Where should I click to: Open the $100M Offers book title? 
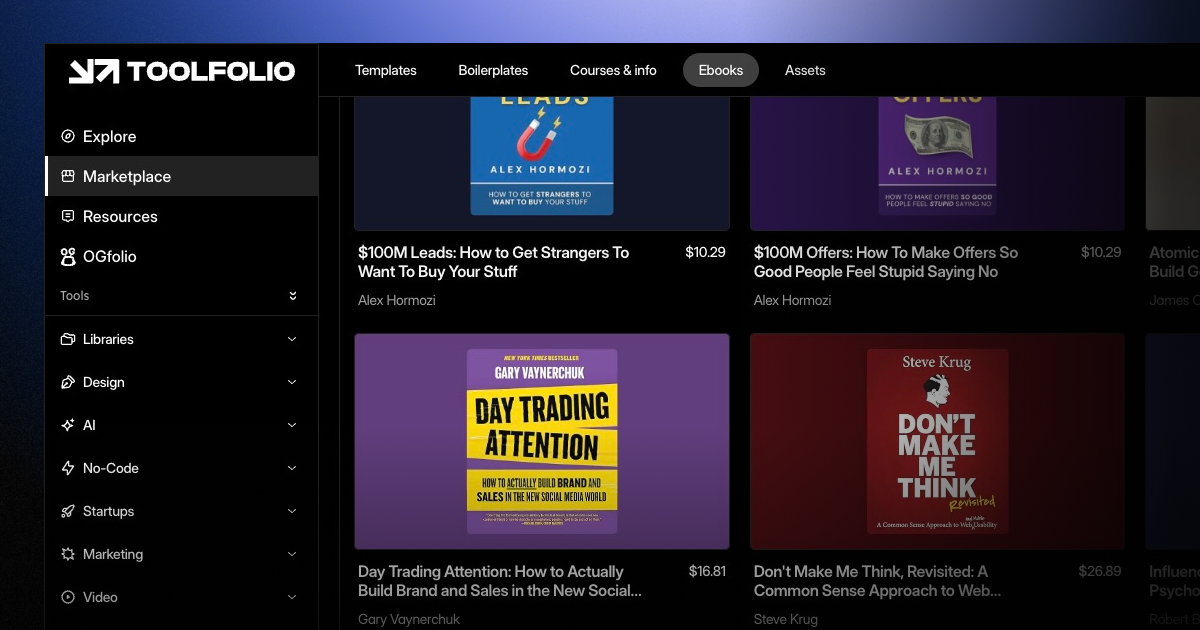pyautogui.click(x=886, y=262)
